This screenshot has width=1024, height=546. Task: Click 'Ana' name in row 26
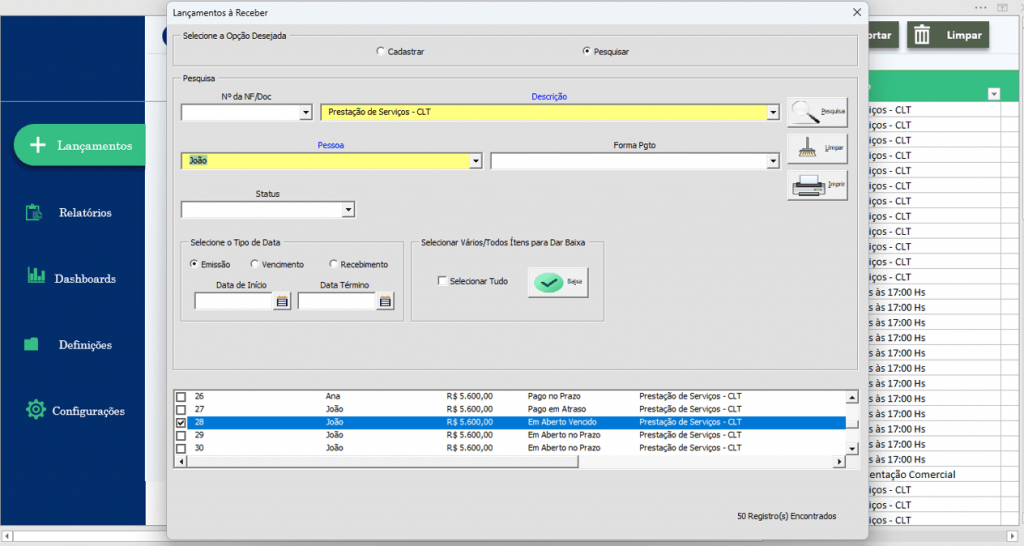click(332, 396)
